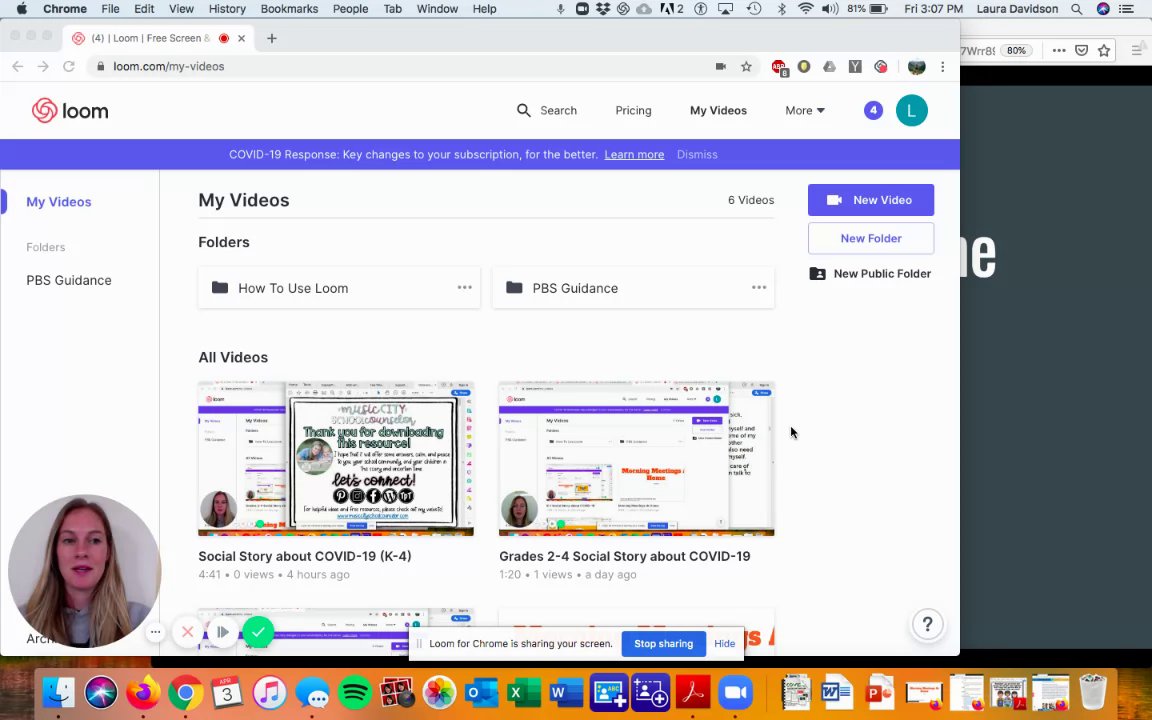Go back in Chrome
Image resolution: width=1152 pixels, height=720 pixels.
(x=18, y=66)
